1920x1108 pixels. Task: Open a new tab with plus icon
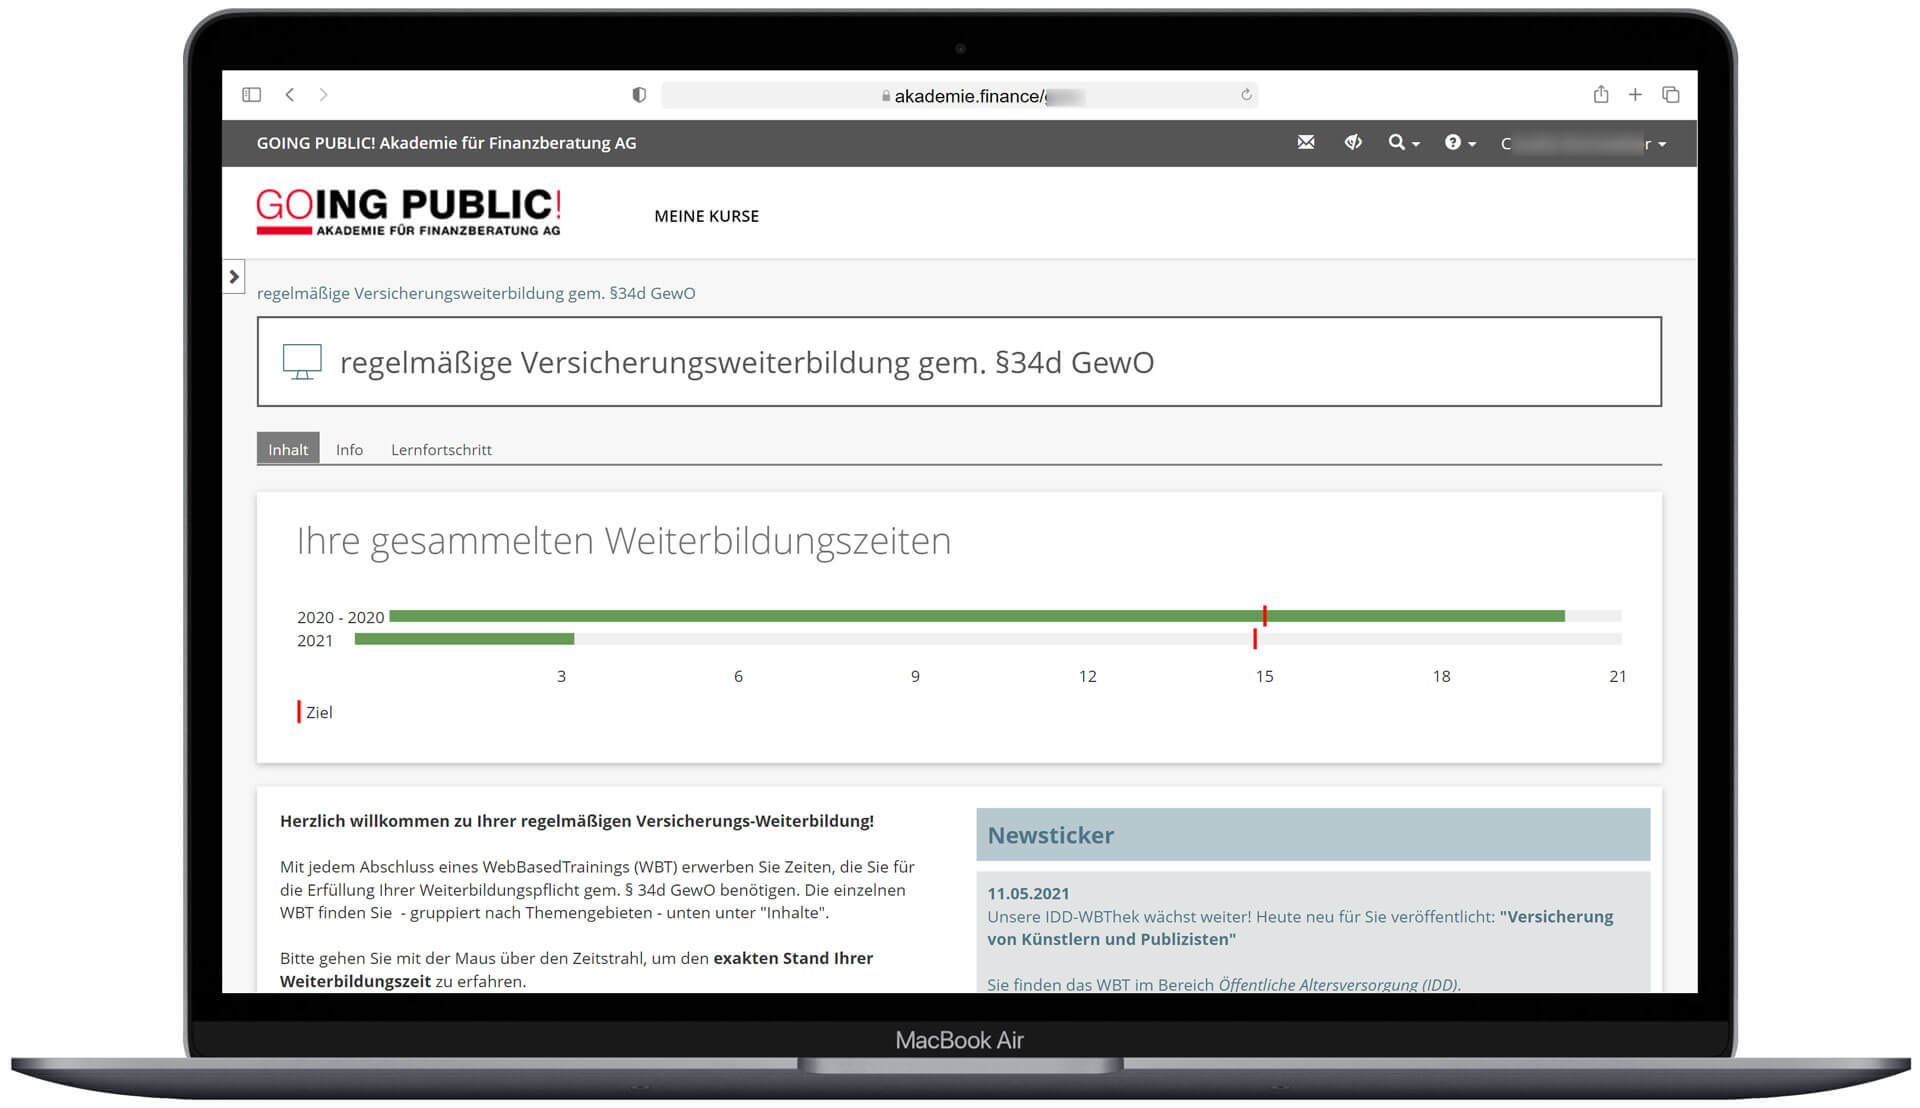(x=1635, y=95)
